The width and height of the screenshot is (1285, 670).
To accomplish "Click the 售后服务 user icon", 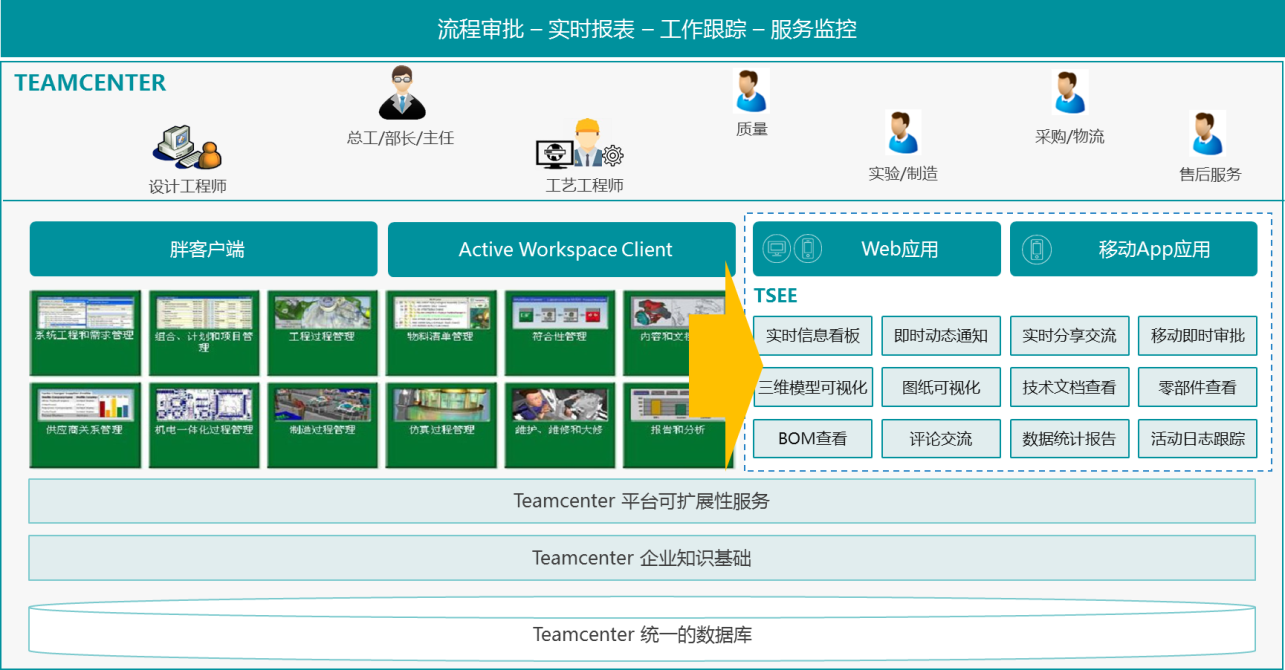I will (x=1208, y=133).
